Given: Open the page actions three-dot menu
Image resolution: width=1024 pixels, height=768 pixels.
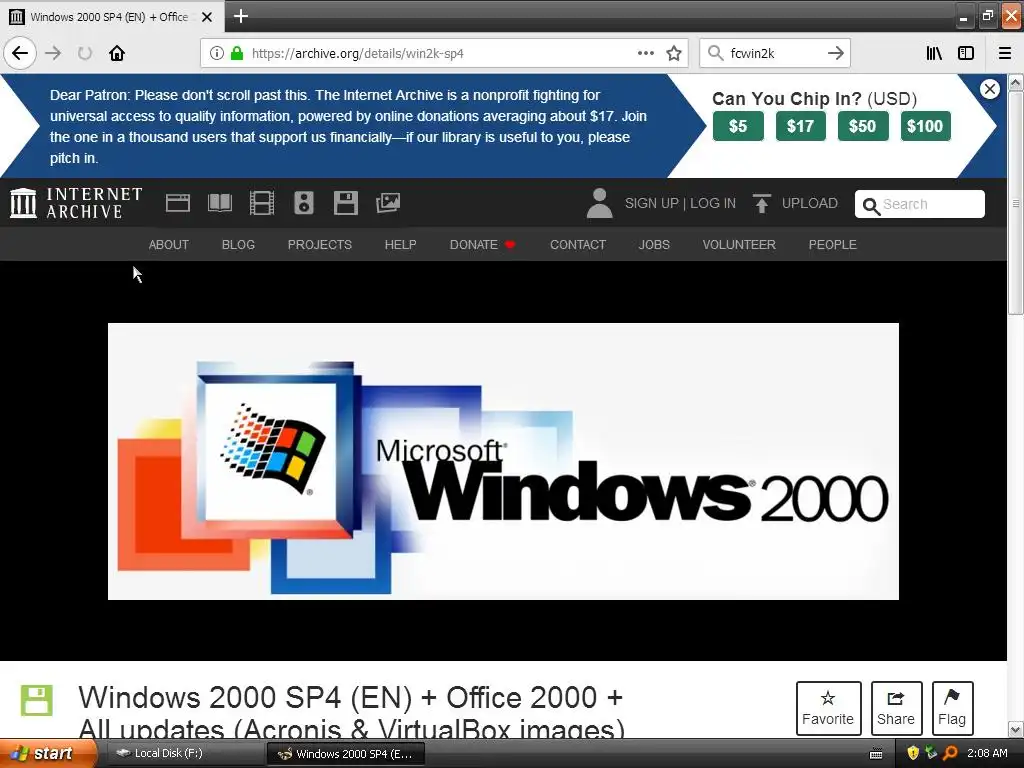Looking at the screenshot, I should (x=645, y=53).
